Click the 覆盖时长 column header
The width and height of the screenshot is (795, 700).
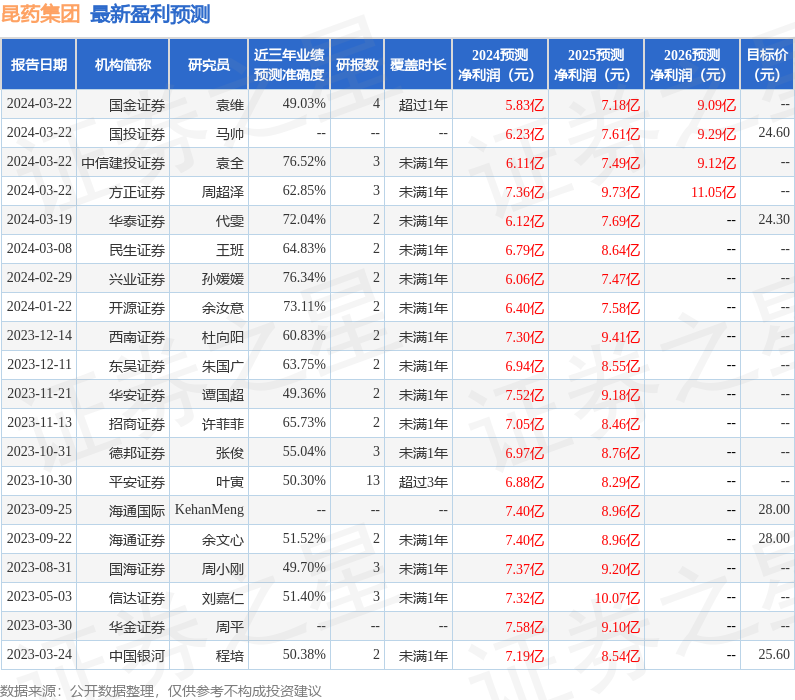tap(418, 64)
